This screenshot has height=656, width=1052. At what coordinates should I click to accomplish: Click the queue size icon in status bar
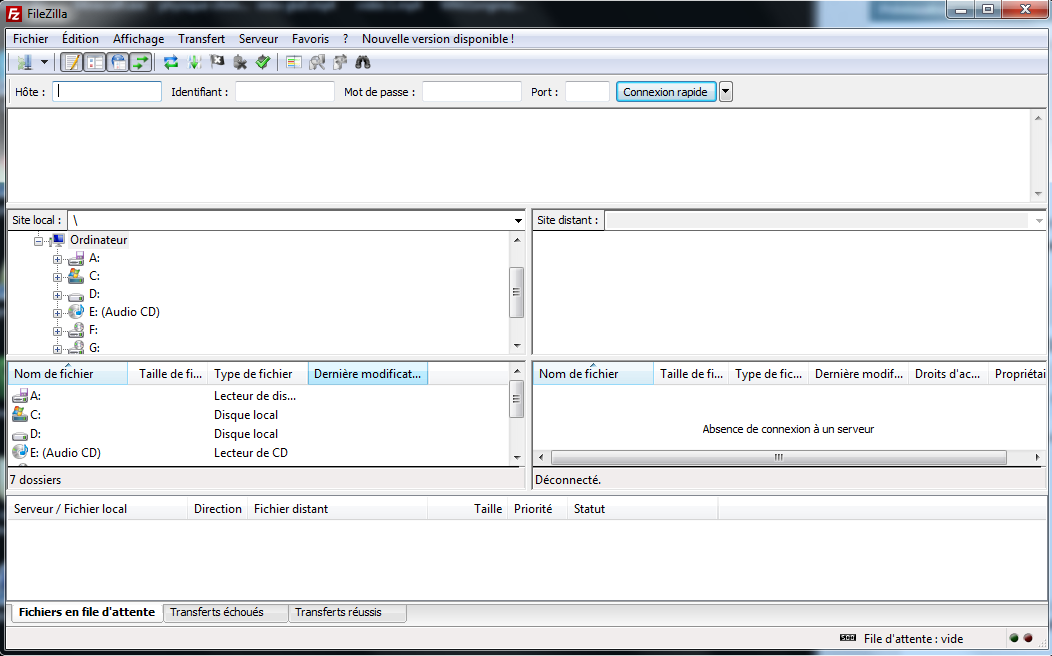coord(847,638)
